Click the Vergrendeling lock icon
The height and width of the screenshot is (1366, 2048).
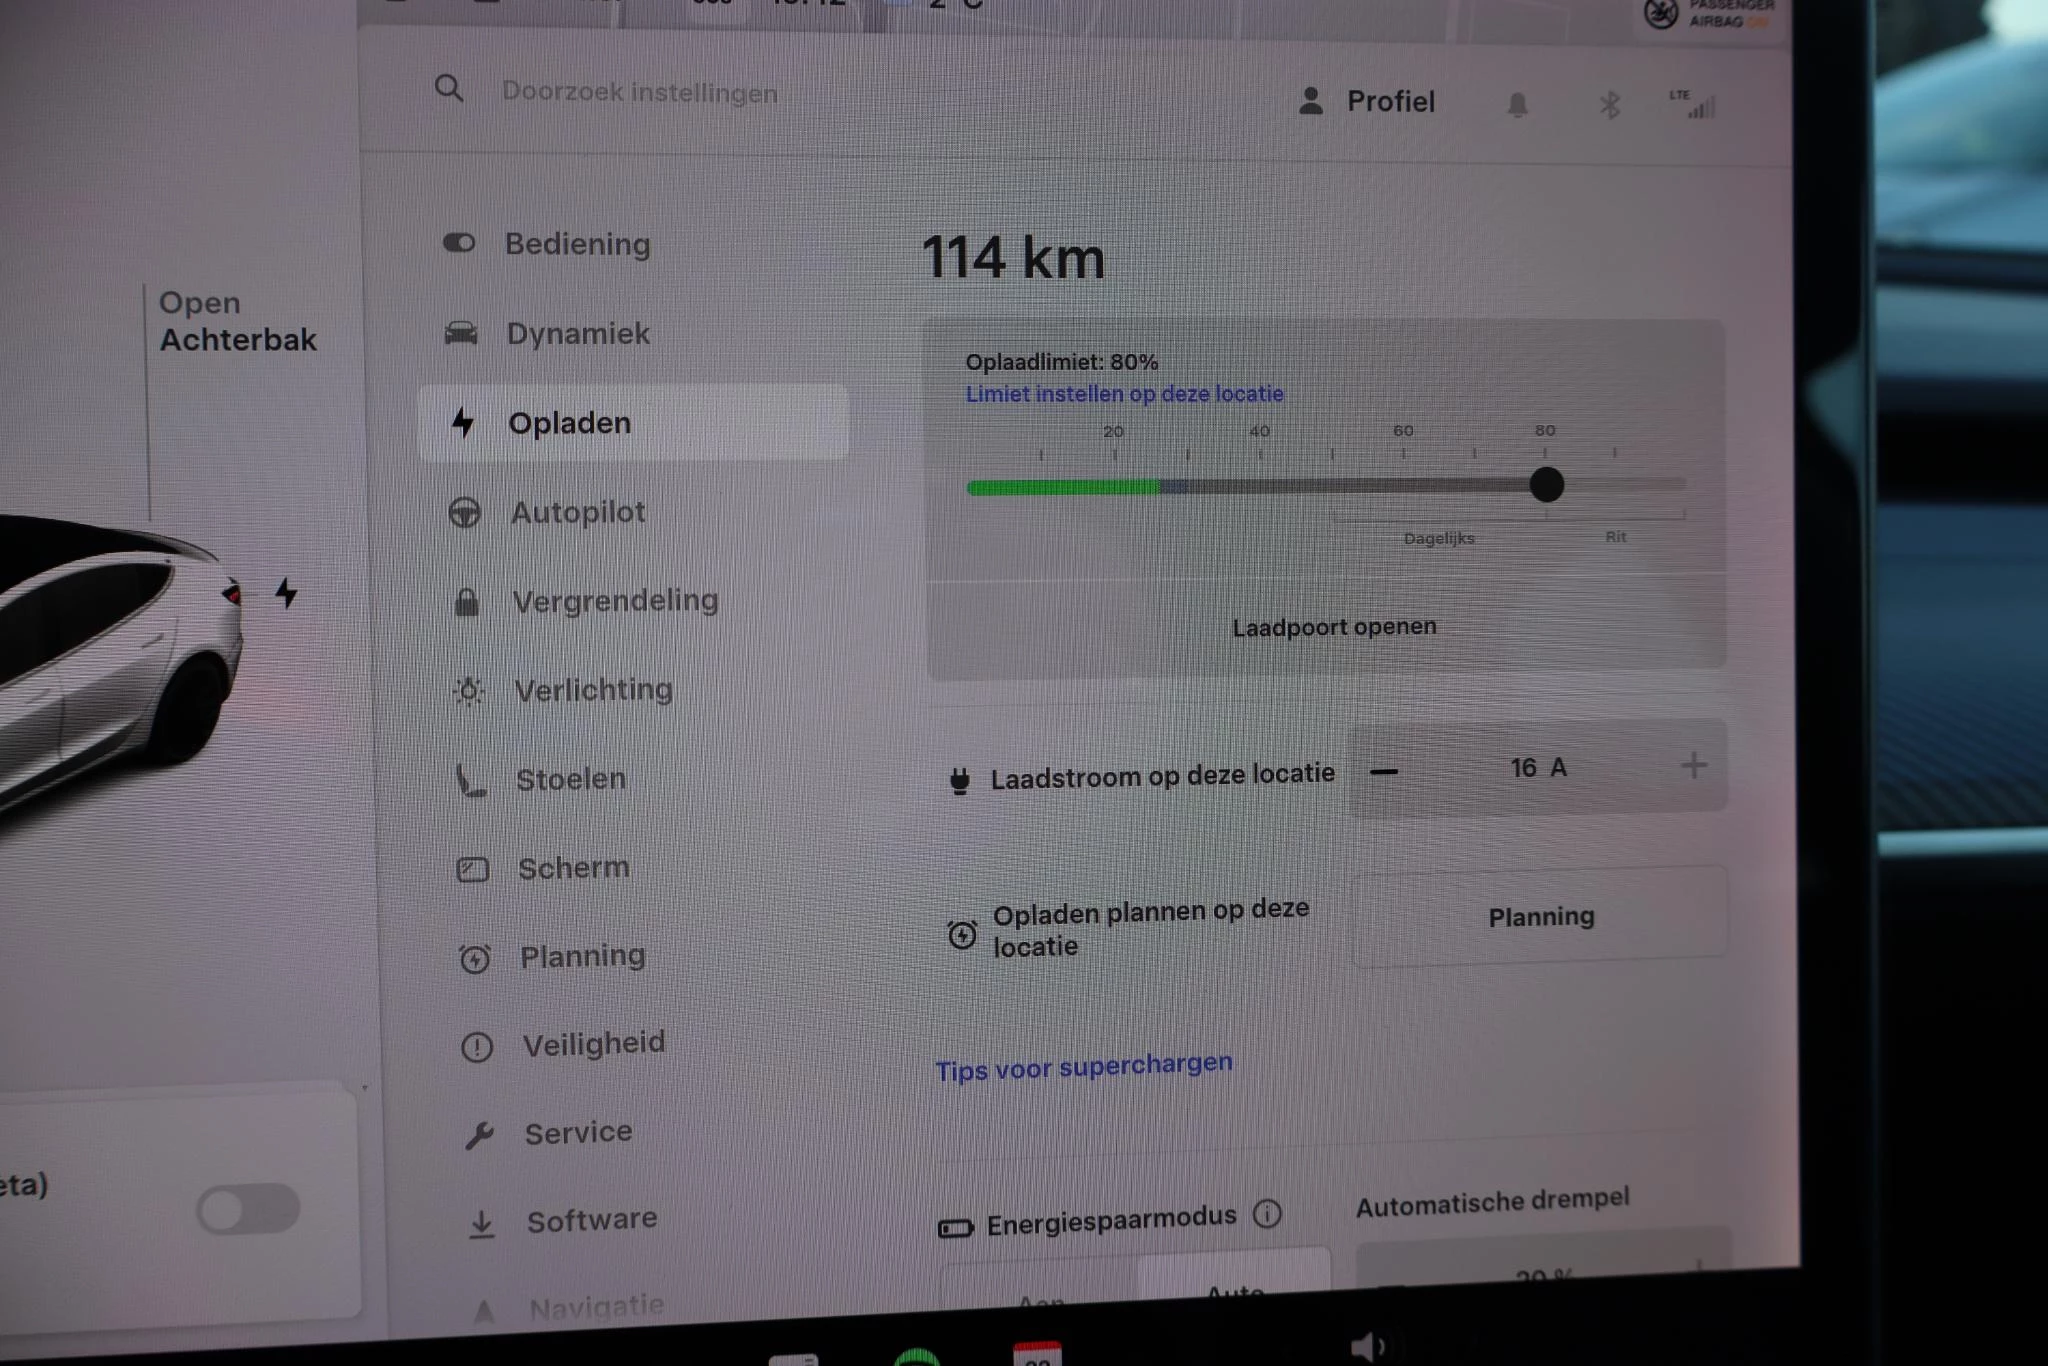(x=468, y=601)
